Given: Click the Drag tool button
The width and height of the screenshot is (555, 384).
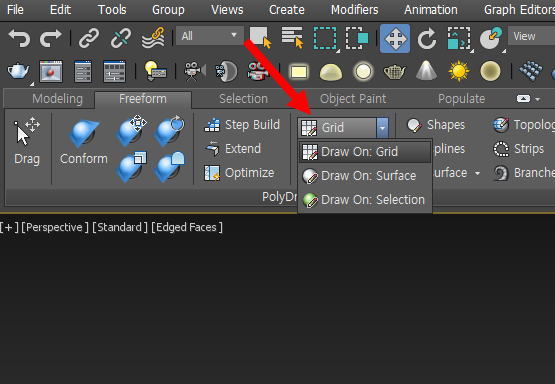Looking at the screenshot, I should [27, 142].
